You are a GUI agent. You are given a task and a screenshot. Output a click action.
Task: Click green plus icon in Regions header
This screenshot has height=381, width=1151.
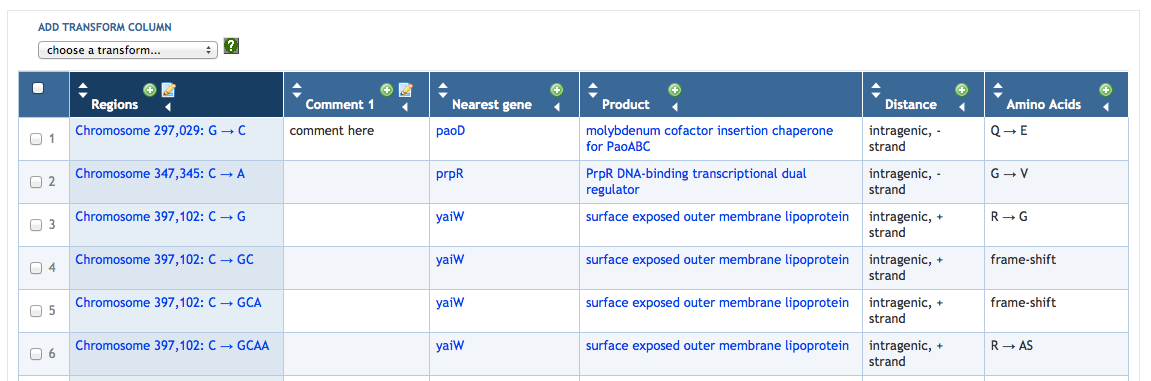(150, 90)
